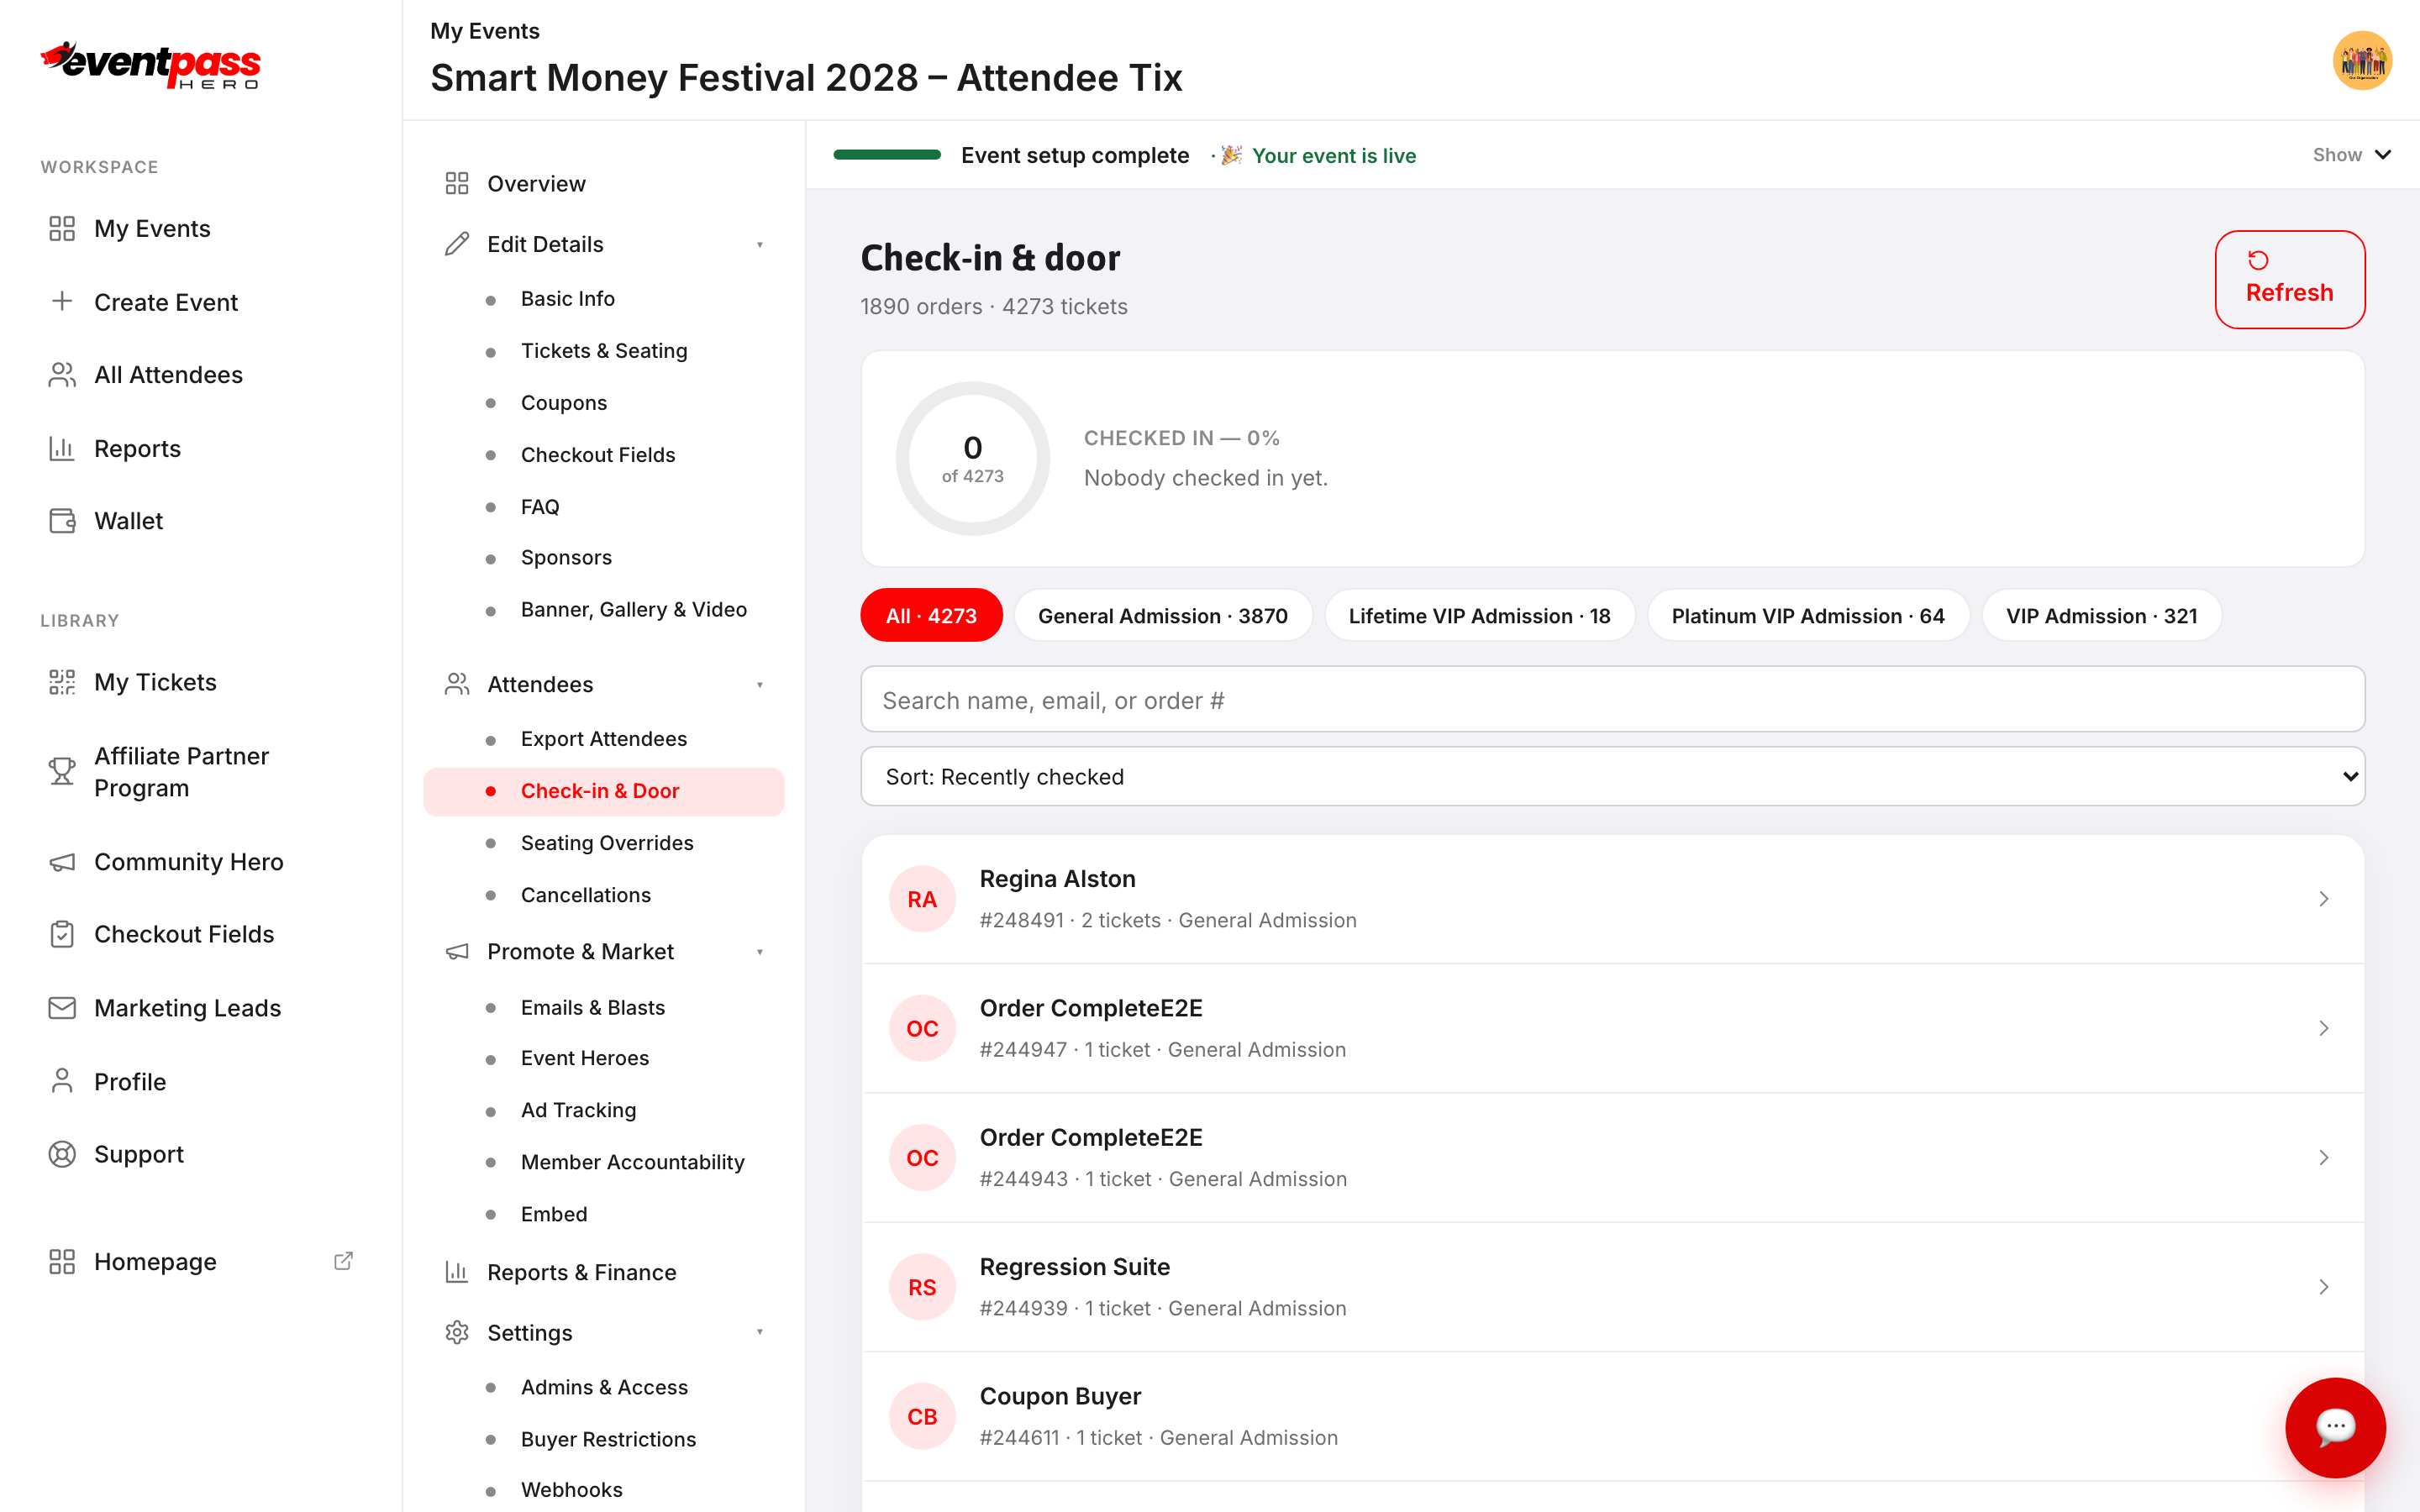Screen dimensions: 2420x1512
Task: Open the Sort: Recently checked dropdown
Action: [x=1612, y=776]
